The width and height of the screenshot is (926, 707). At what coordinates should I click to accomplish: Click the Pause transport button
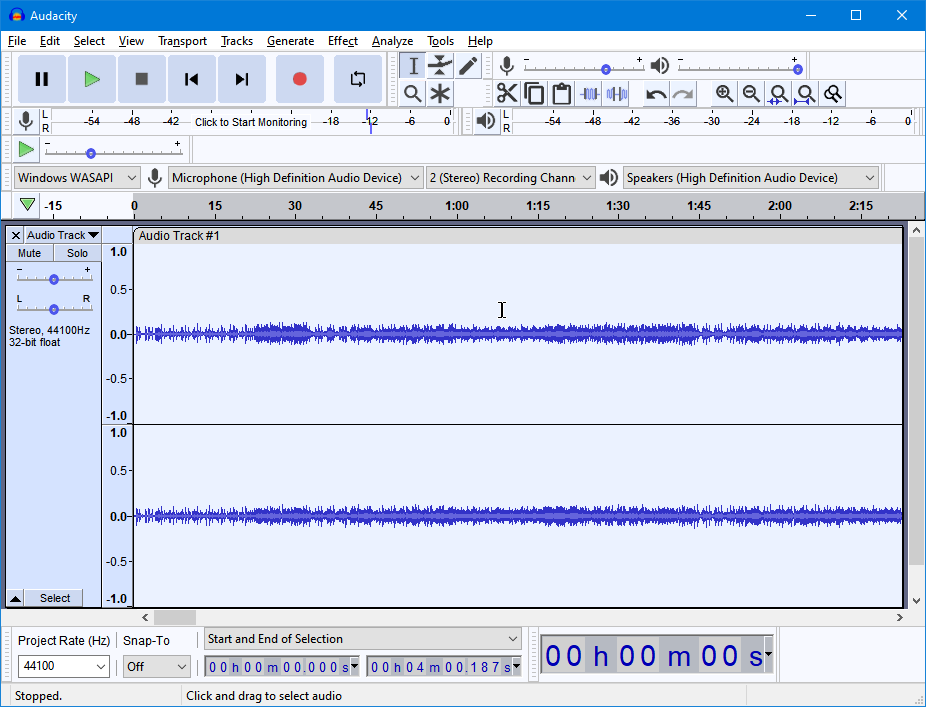[41, 79]
